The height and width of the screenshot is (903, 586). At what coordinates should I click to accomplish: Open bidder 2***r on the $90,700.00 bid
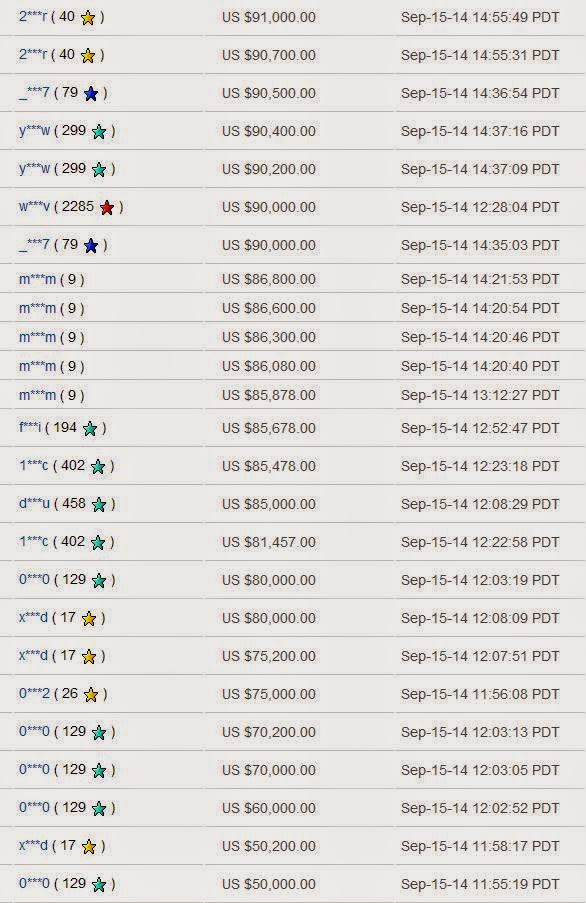33,55
